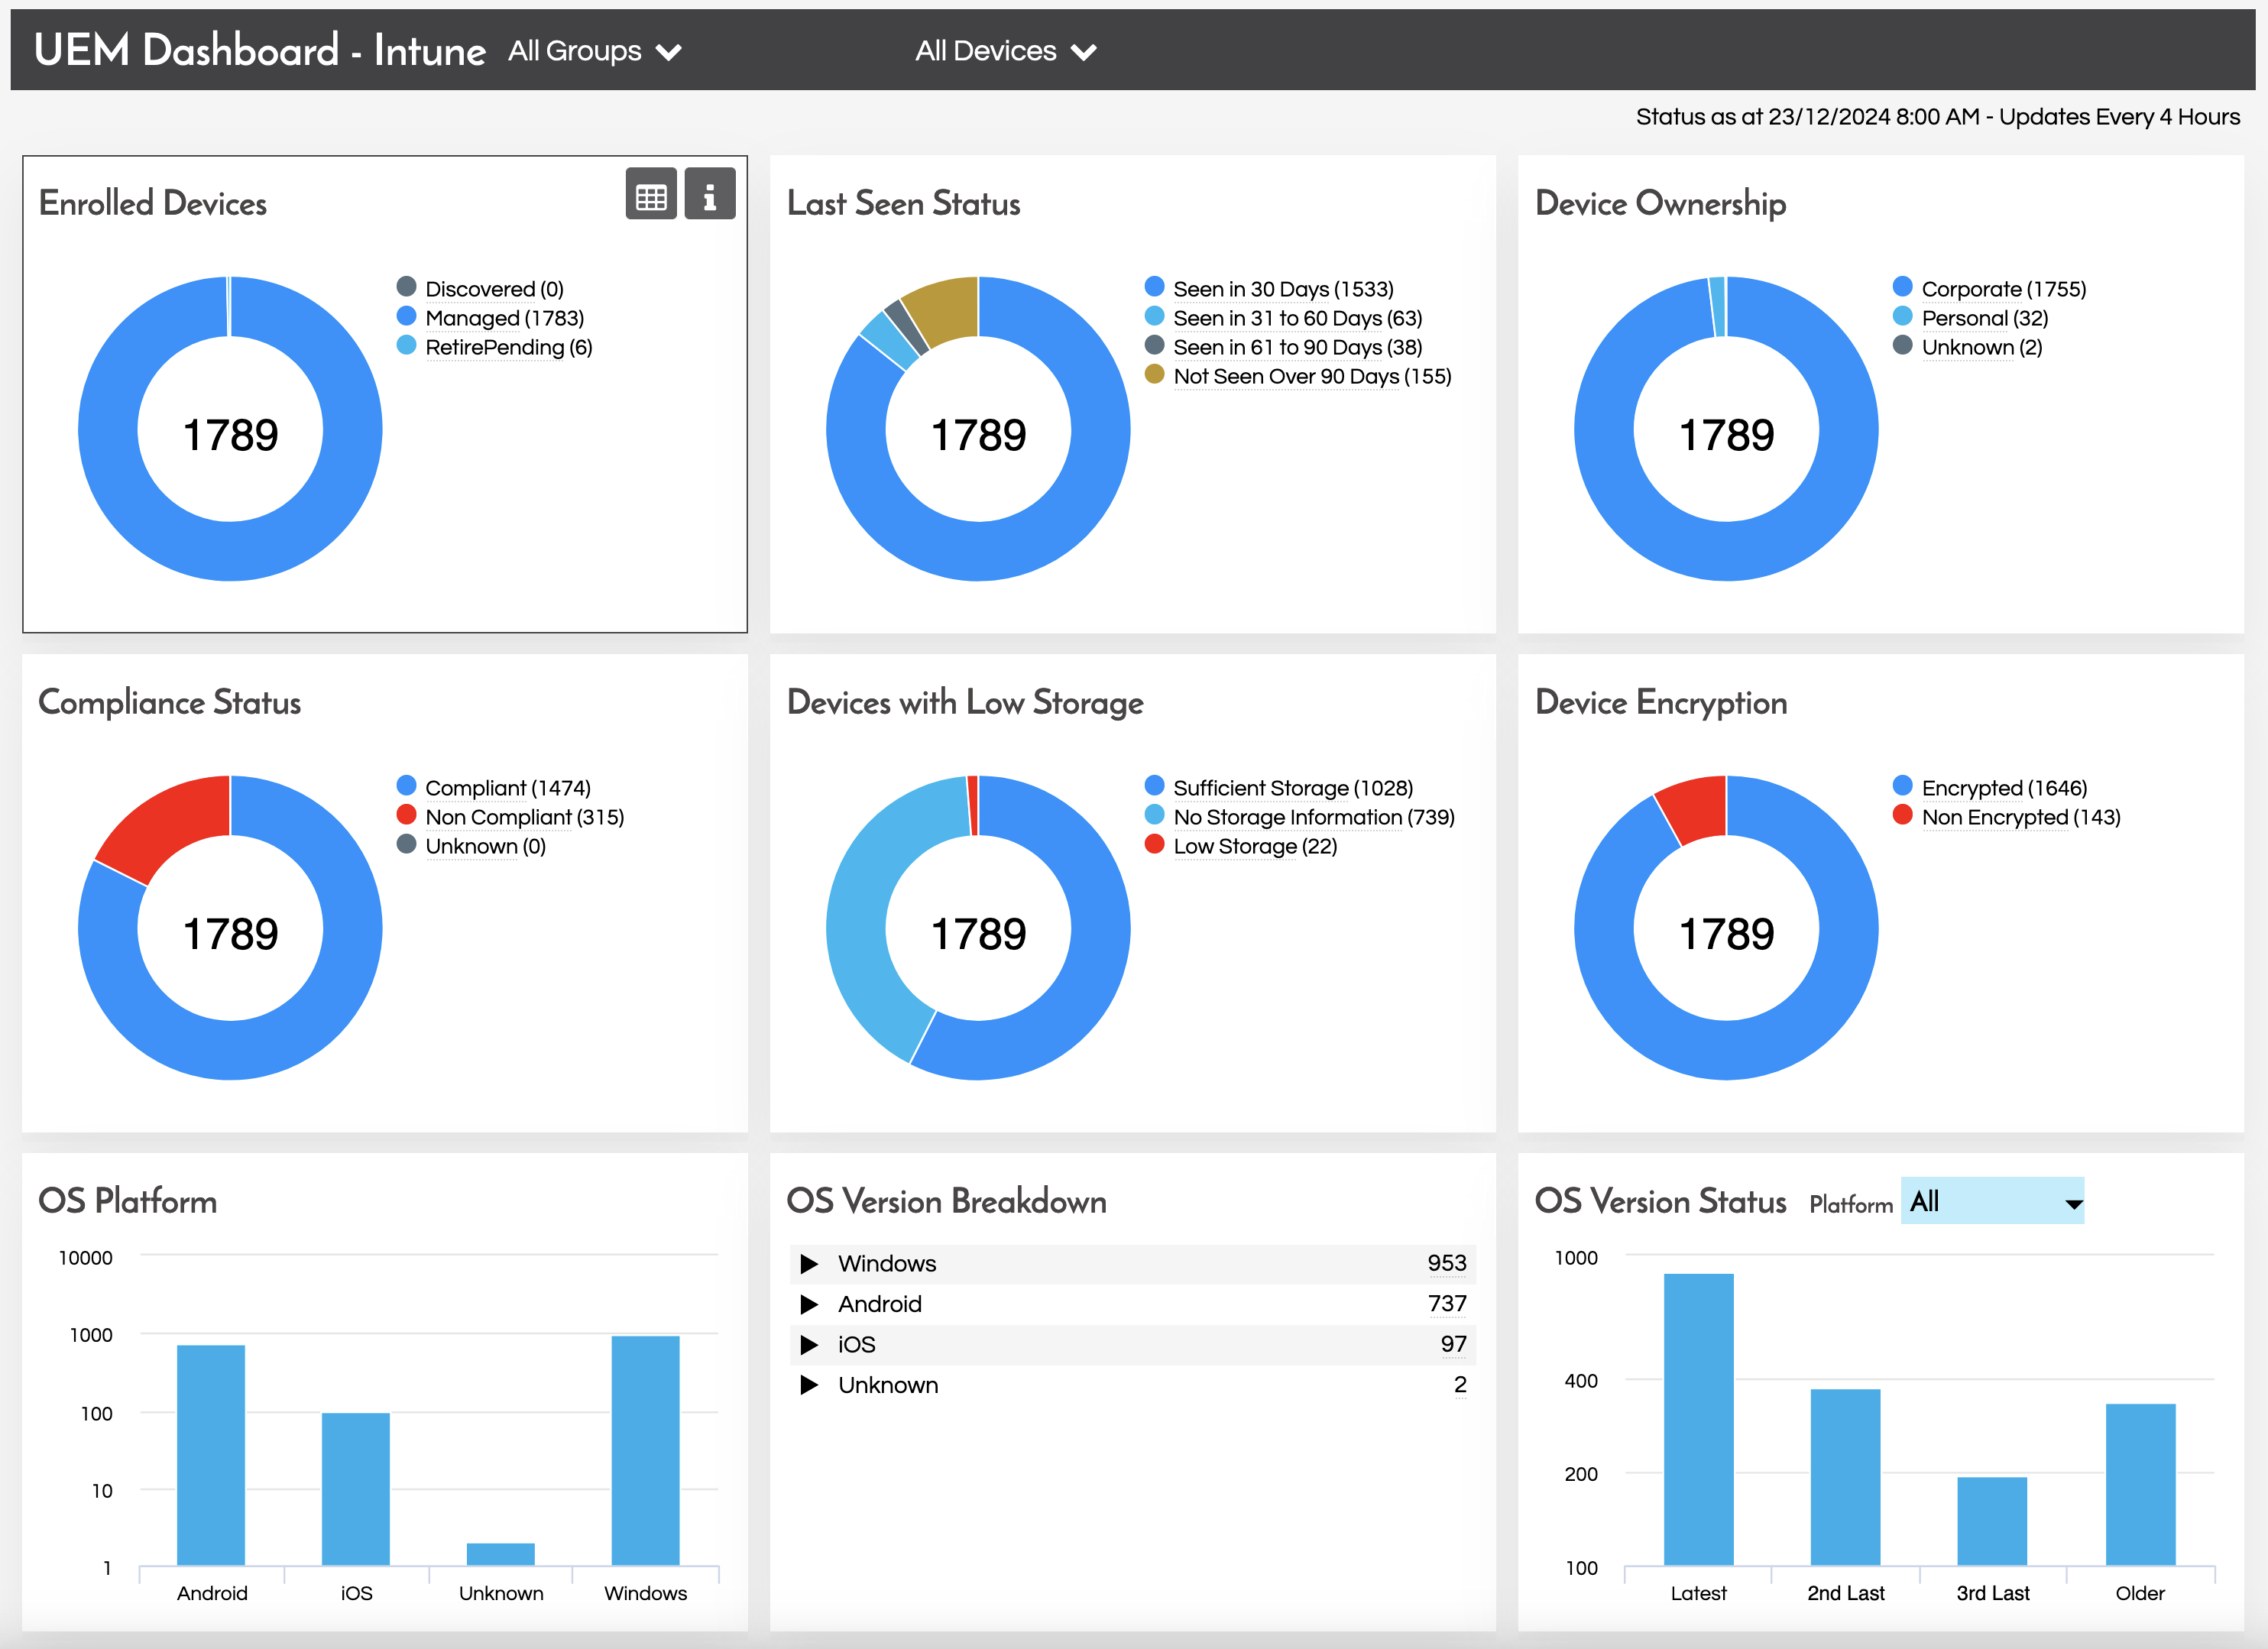Open the All Devices dropdown

pyautogui.click(x=1006, y=51)
